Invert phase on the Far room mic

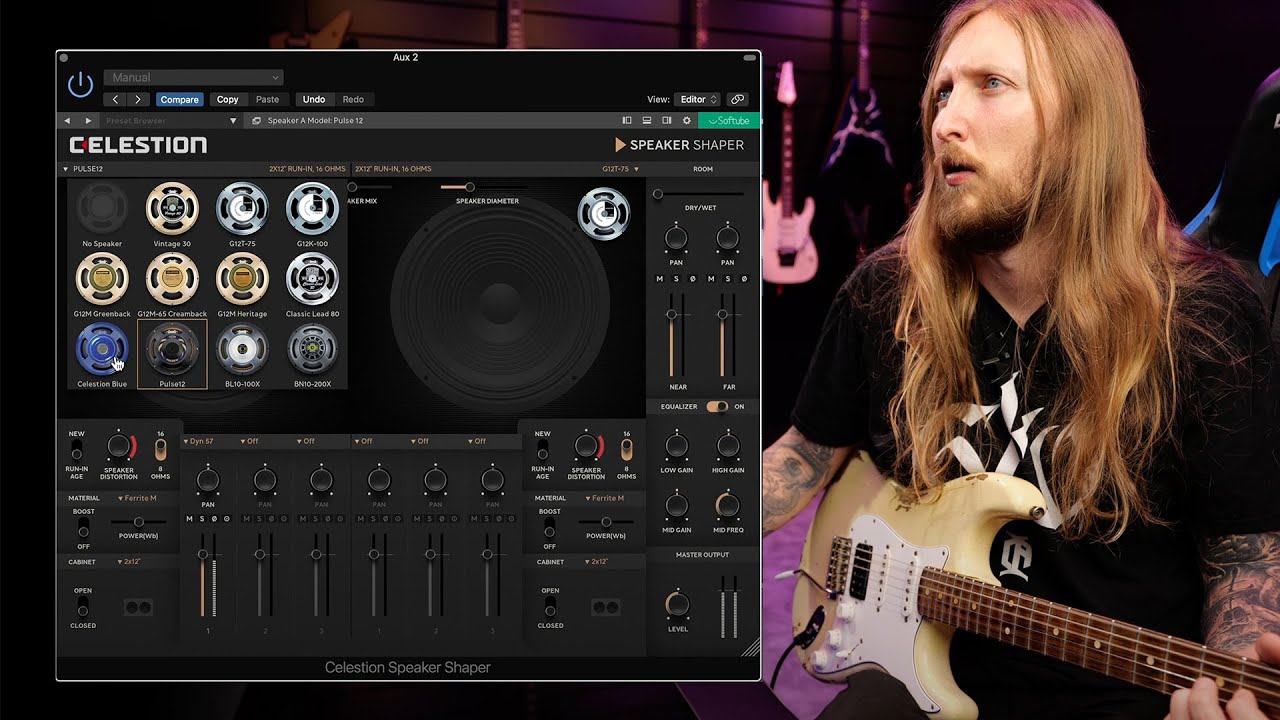coord(744,279)
